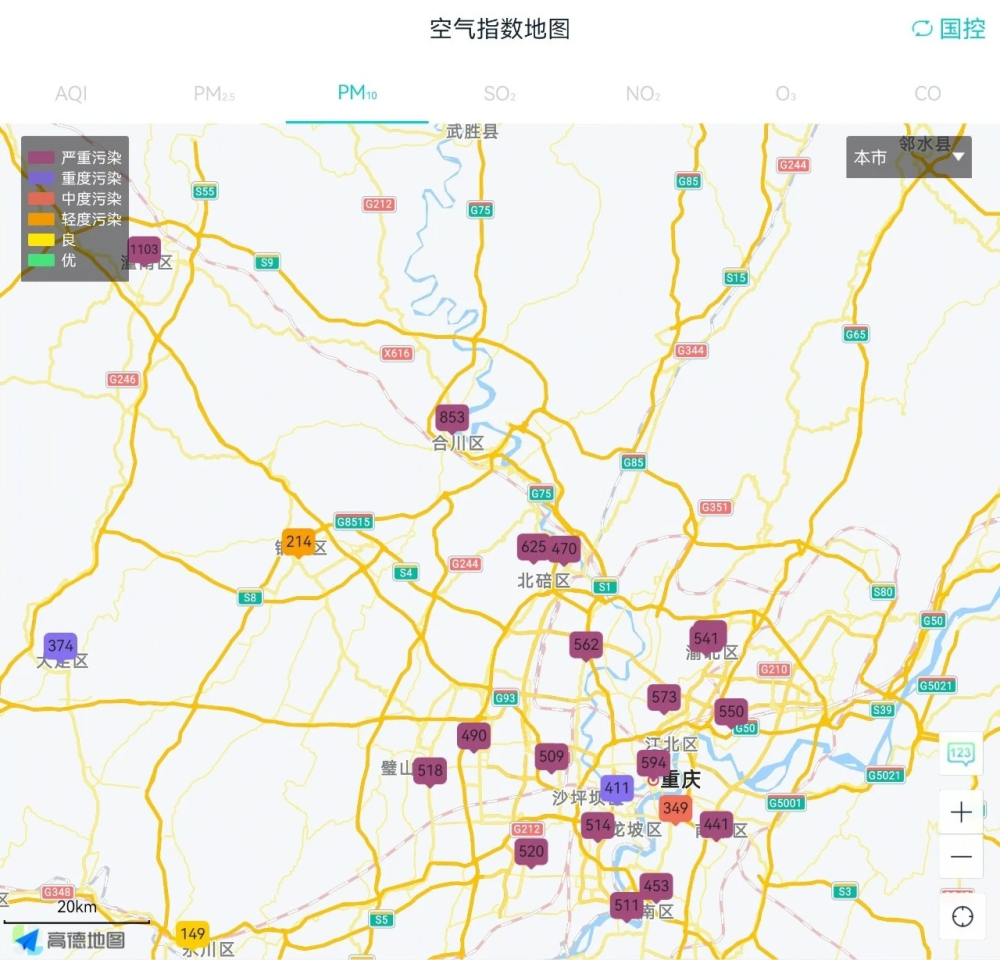Click the zoom out minus icon
The height and width of the screenshot is (960, 1000).
(x=959, y=857)
